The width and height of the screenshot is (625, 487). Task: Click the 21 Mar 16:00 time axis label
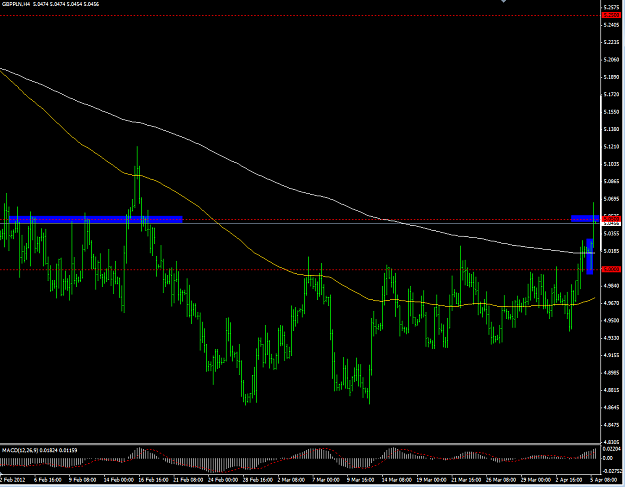click(466, 480)
